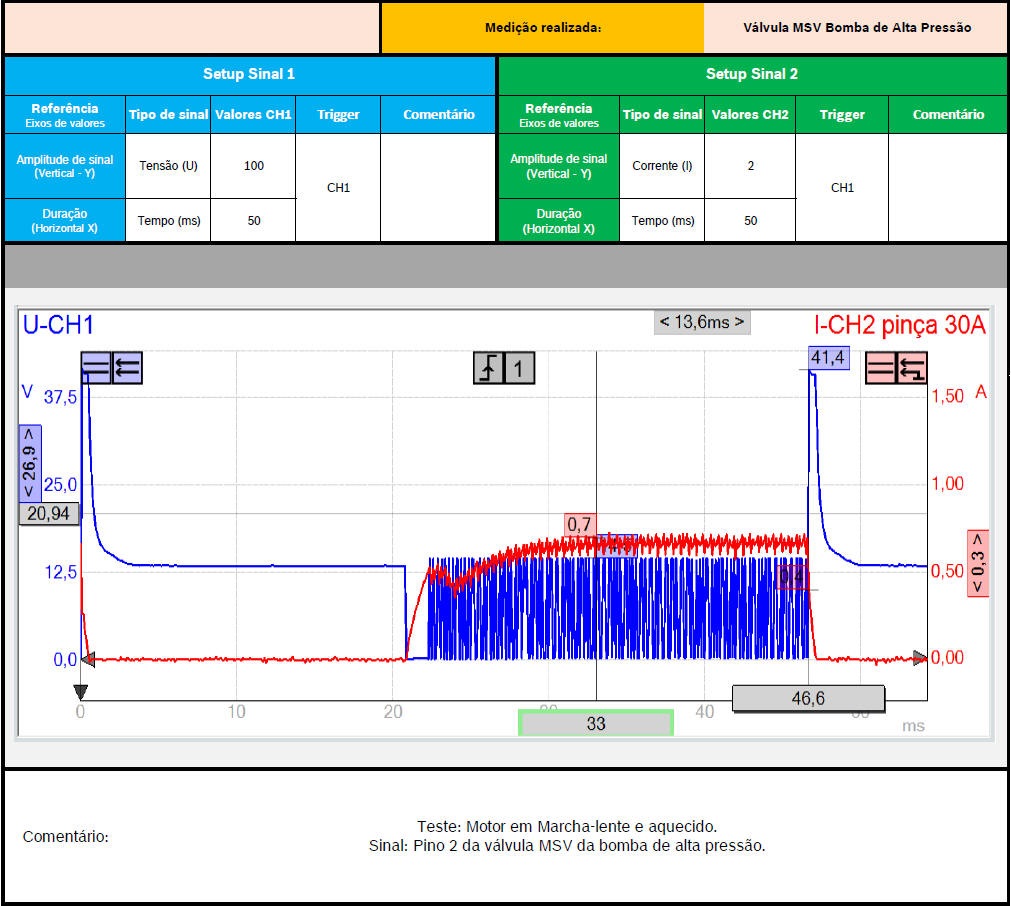Image resolution: width=1011 pixels, height=906 pixels.
Task: Click the rising-edge trigger icon
Action: click(x=488, y=368)
